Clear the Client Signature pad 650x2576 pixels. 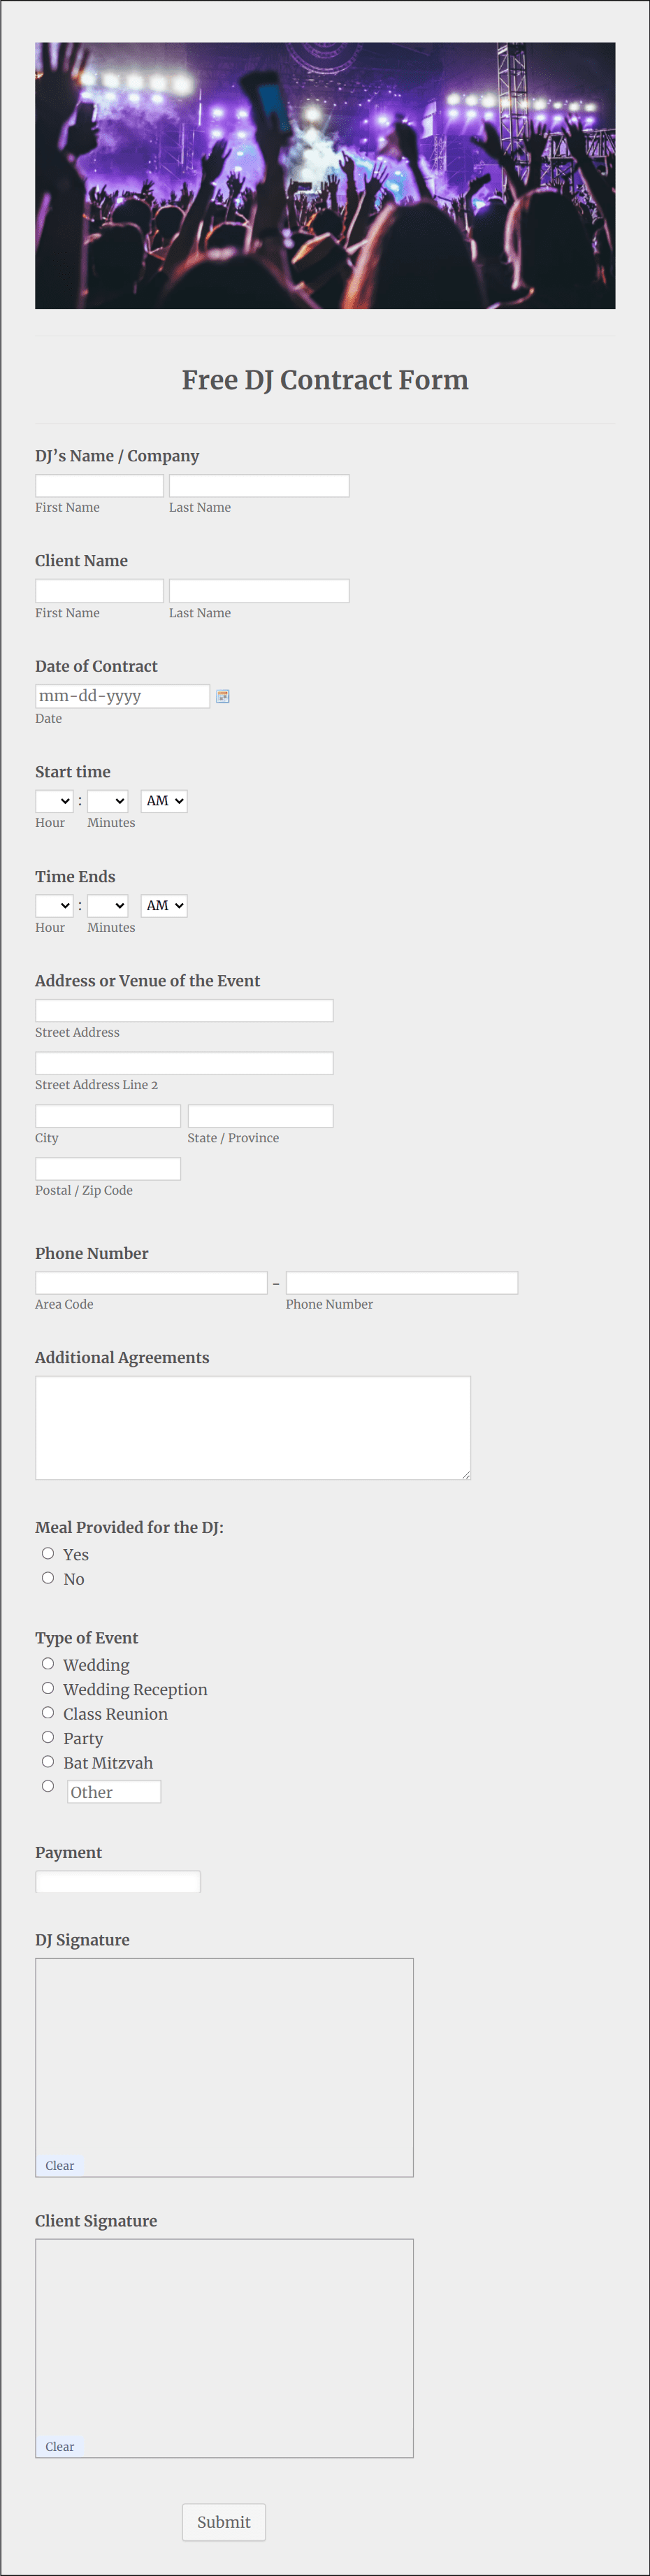(60, 2447)
